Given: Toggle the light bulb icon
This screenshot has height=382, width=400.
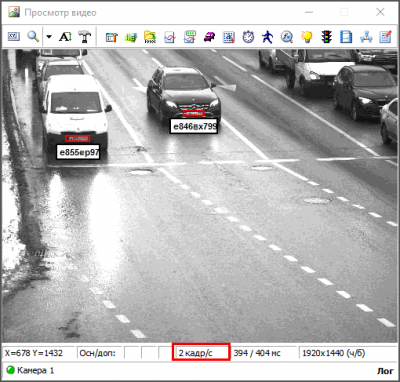Looking at the screenshot, I should 307,37.
